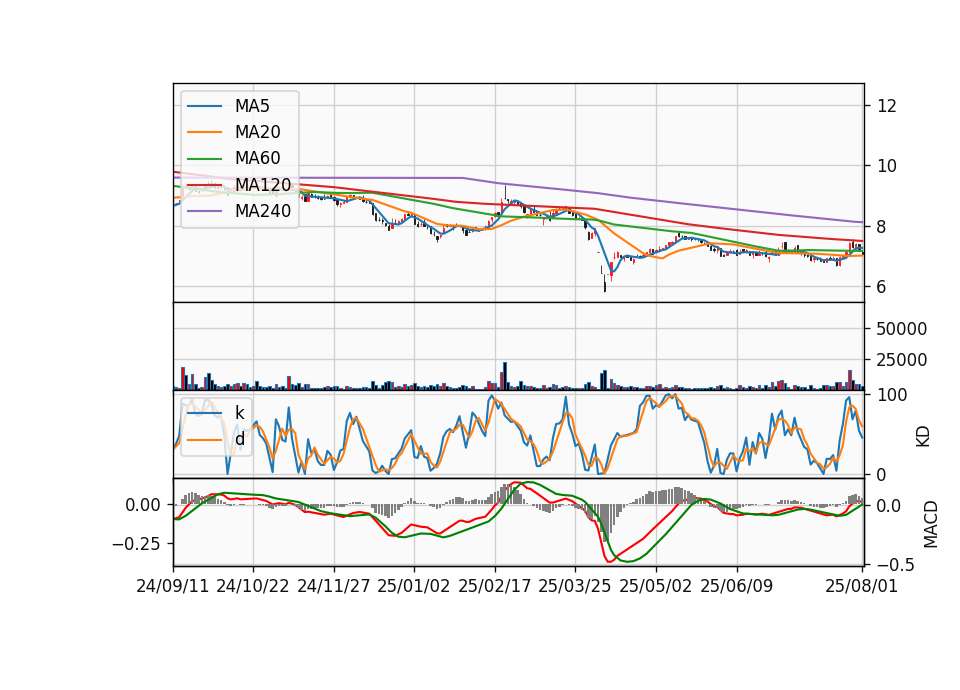
Task: Click the date label 25/01/02
Action: [414, 587]
